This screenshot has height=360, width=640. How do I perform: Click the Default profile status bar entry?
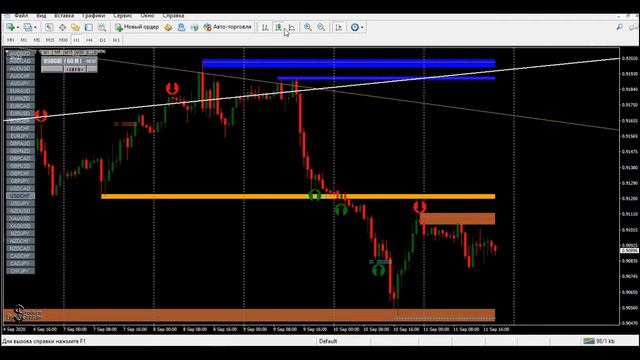tap(328, 341)
